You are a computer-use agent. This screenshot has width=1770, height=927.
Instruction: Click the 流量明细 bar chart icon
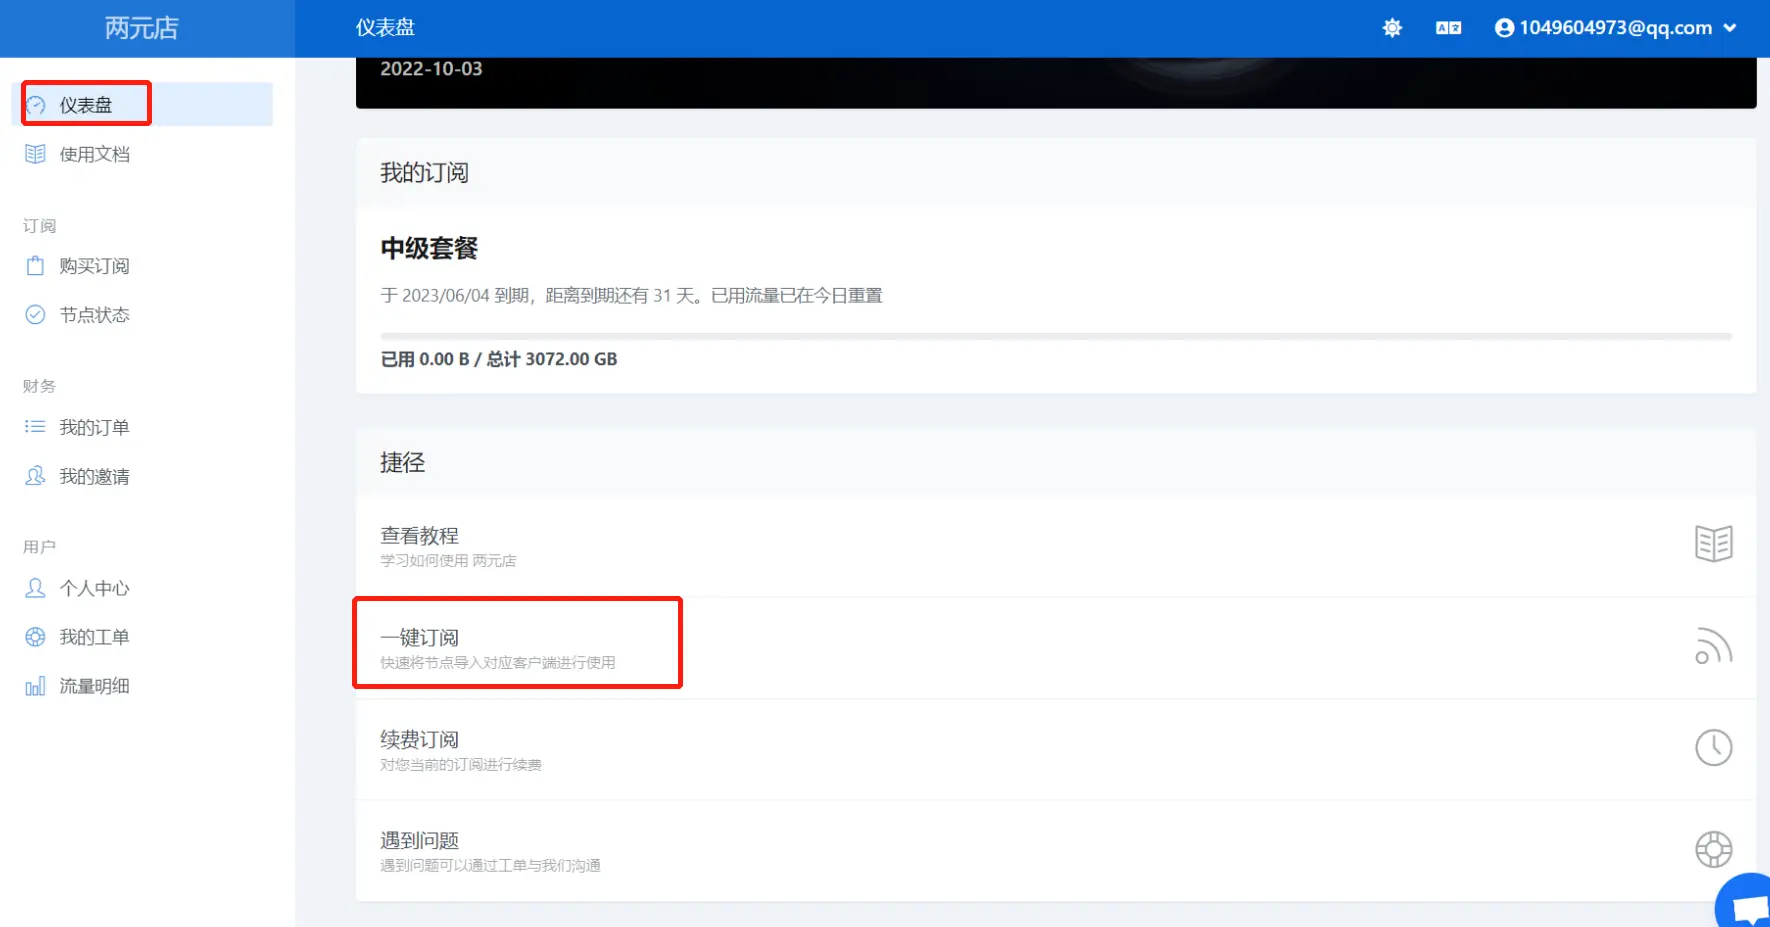pyautogui.click(x=35, y=686)
